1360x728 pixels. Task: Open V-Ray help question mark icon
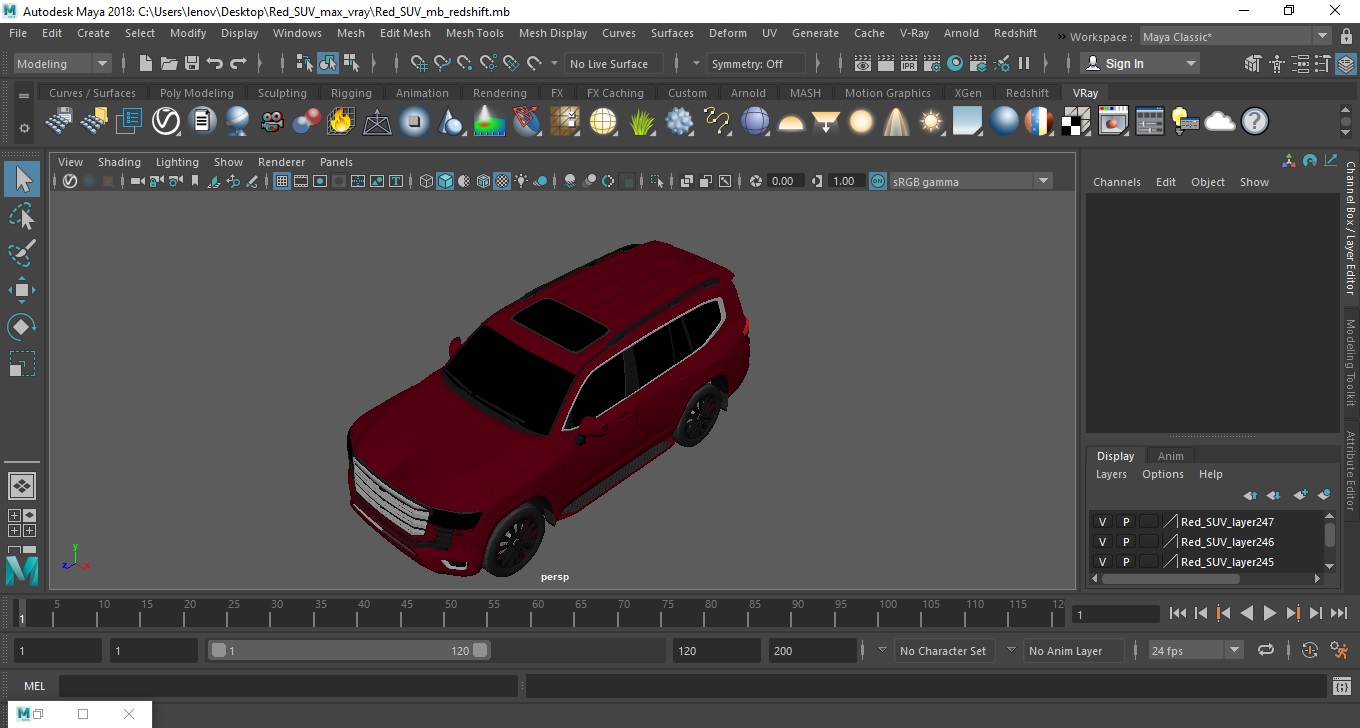[1255, 122]
